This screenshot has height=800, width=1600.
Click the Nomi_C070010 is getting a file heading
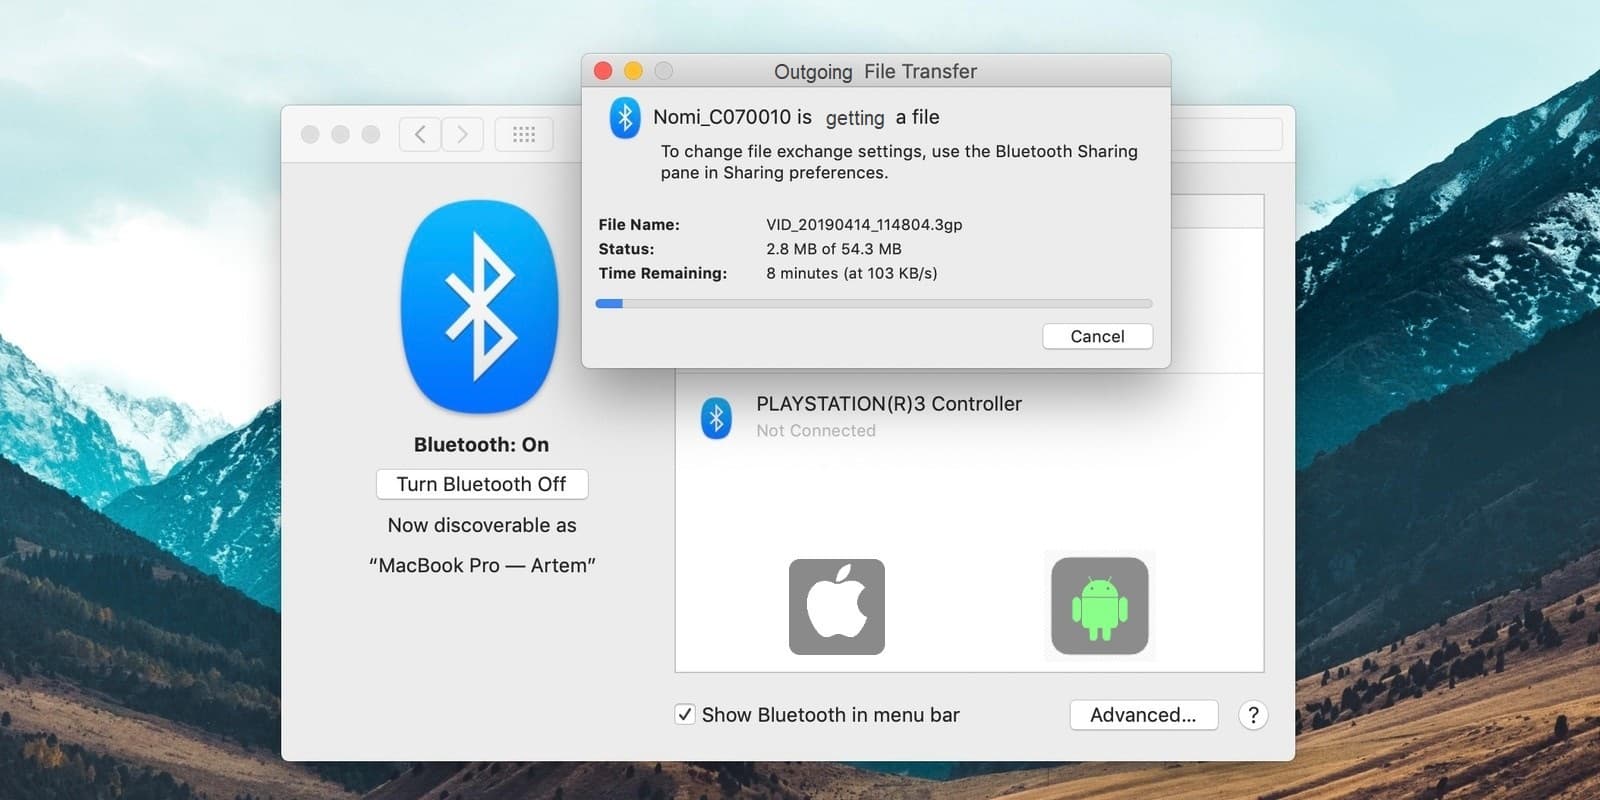tap(796, 117)
